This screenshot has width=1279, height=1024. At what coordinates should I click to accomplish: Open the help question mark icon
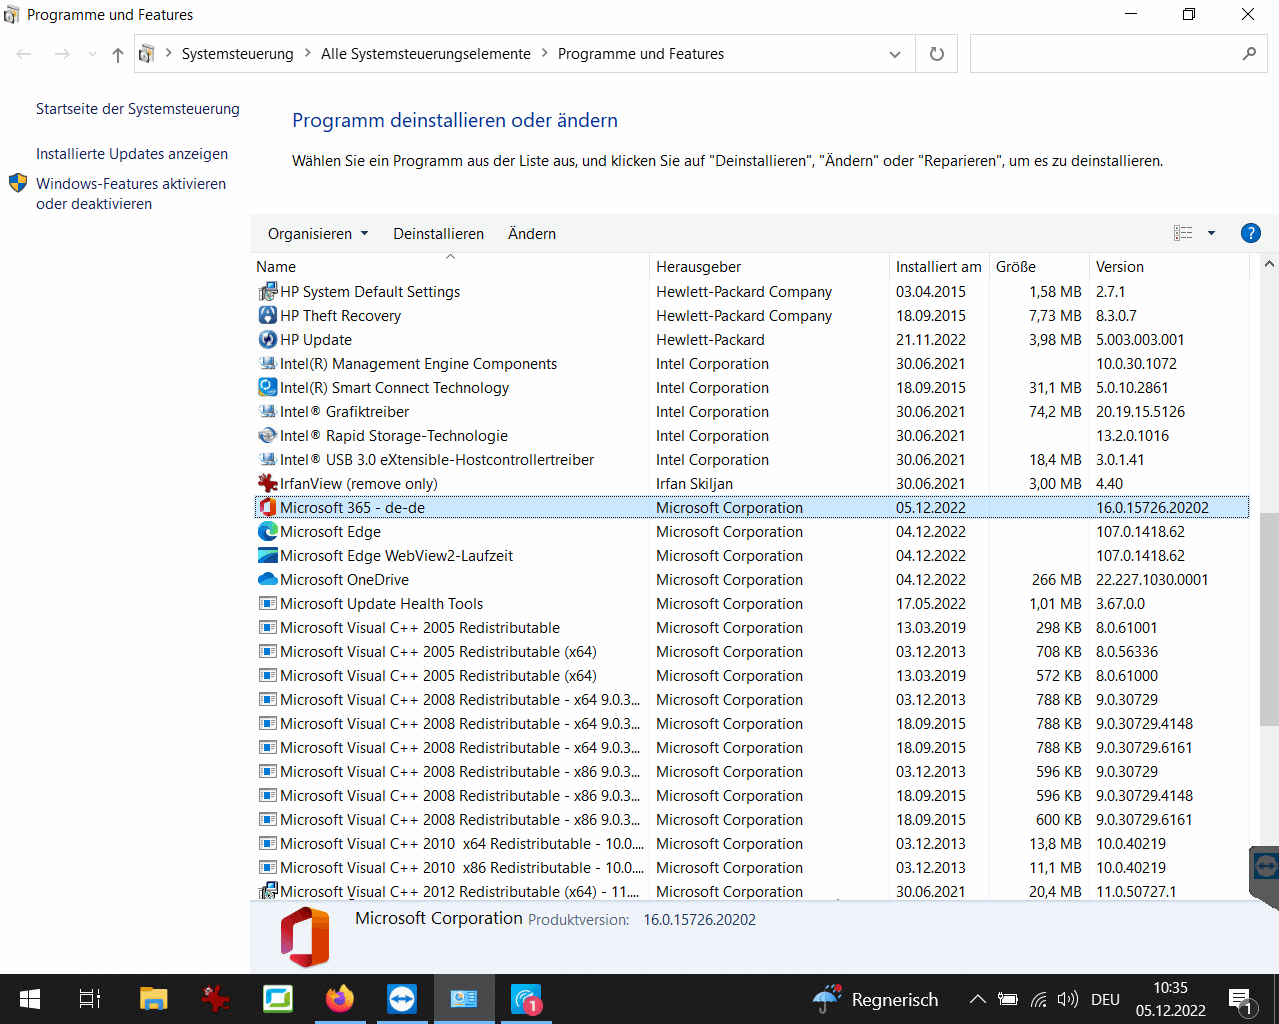pyautogui.click(x=1250, y=233)
